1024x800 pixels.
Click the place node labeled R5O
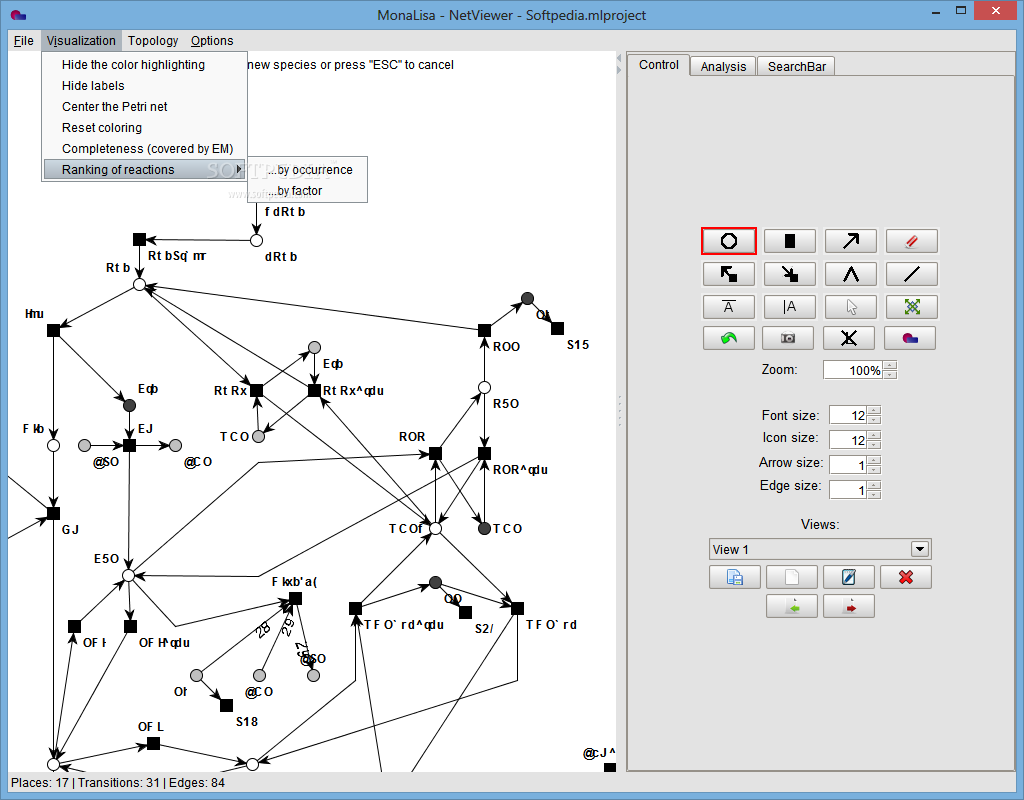[x=484, y=387]
